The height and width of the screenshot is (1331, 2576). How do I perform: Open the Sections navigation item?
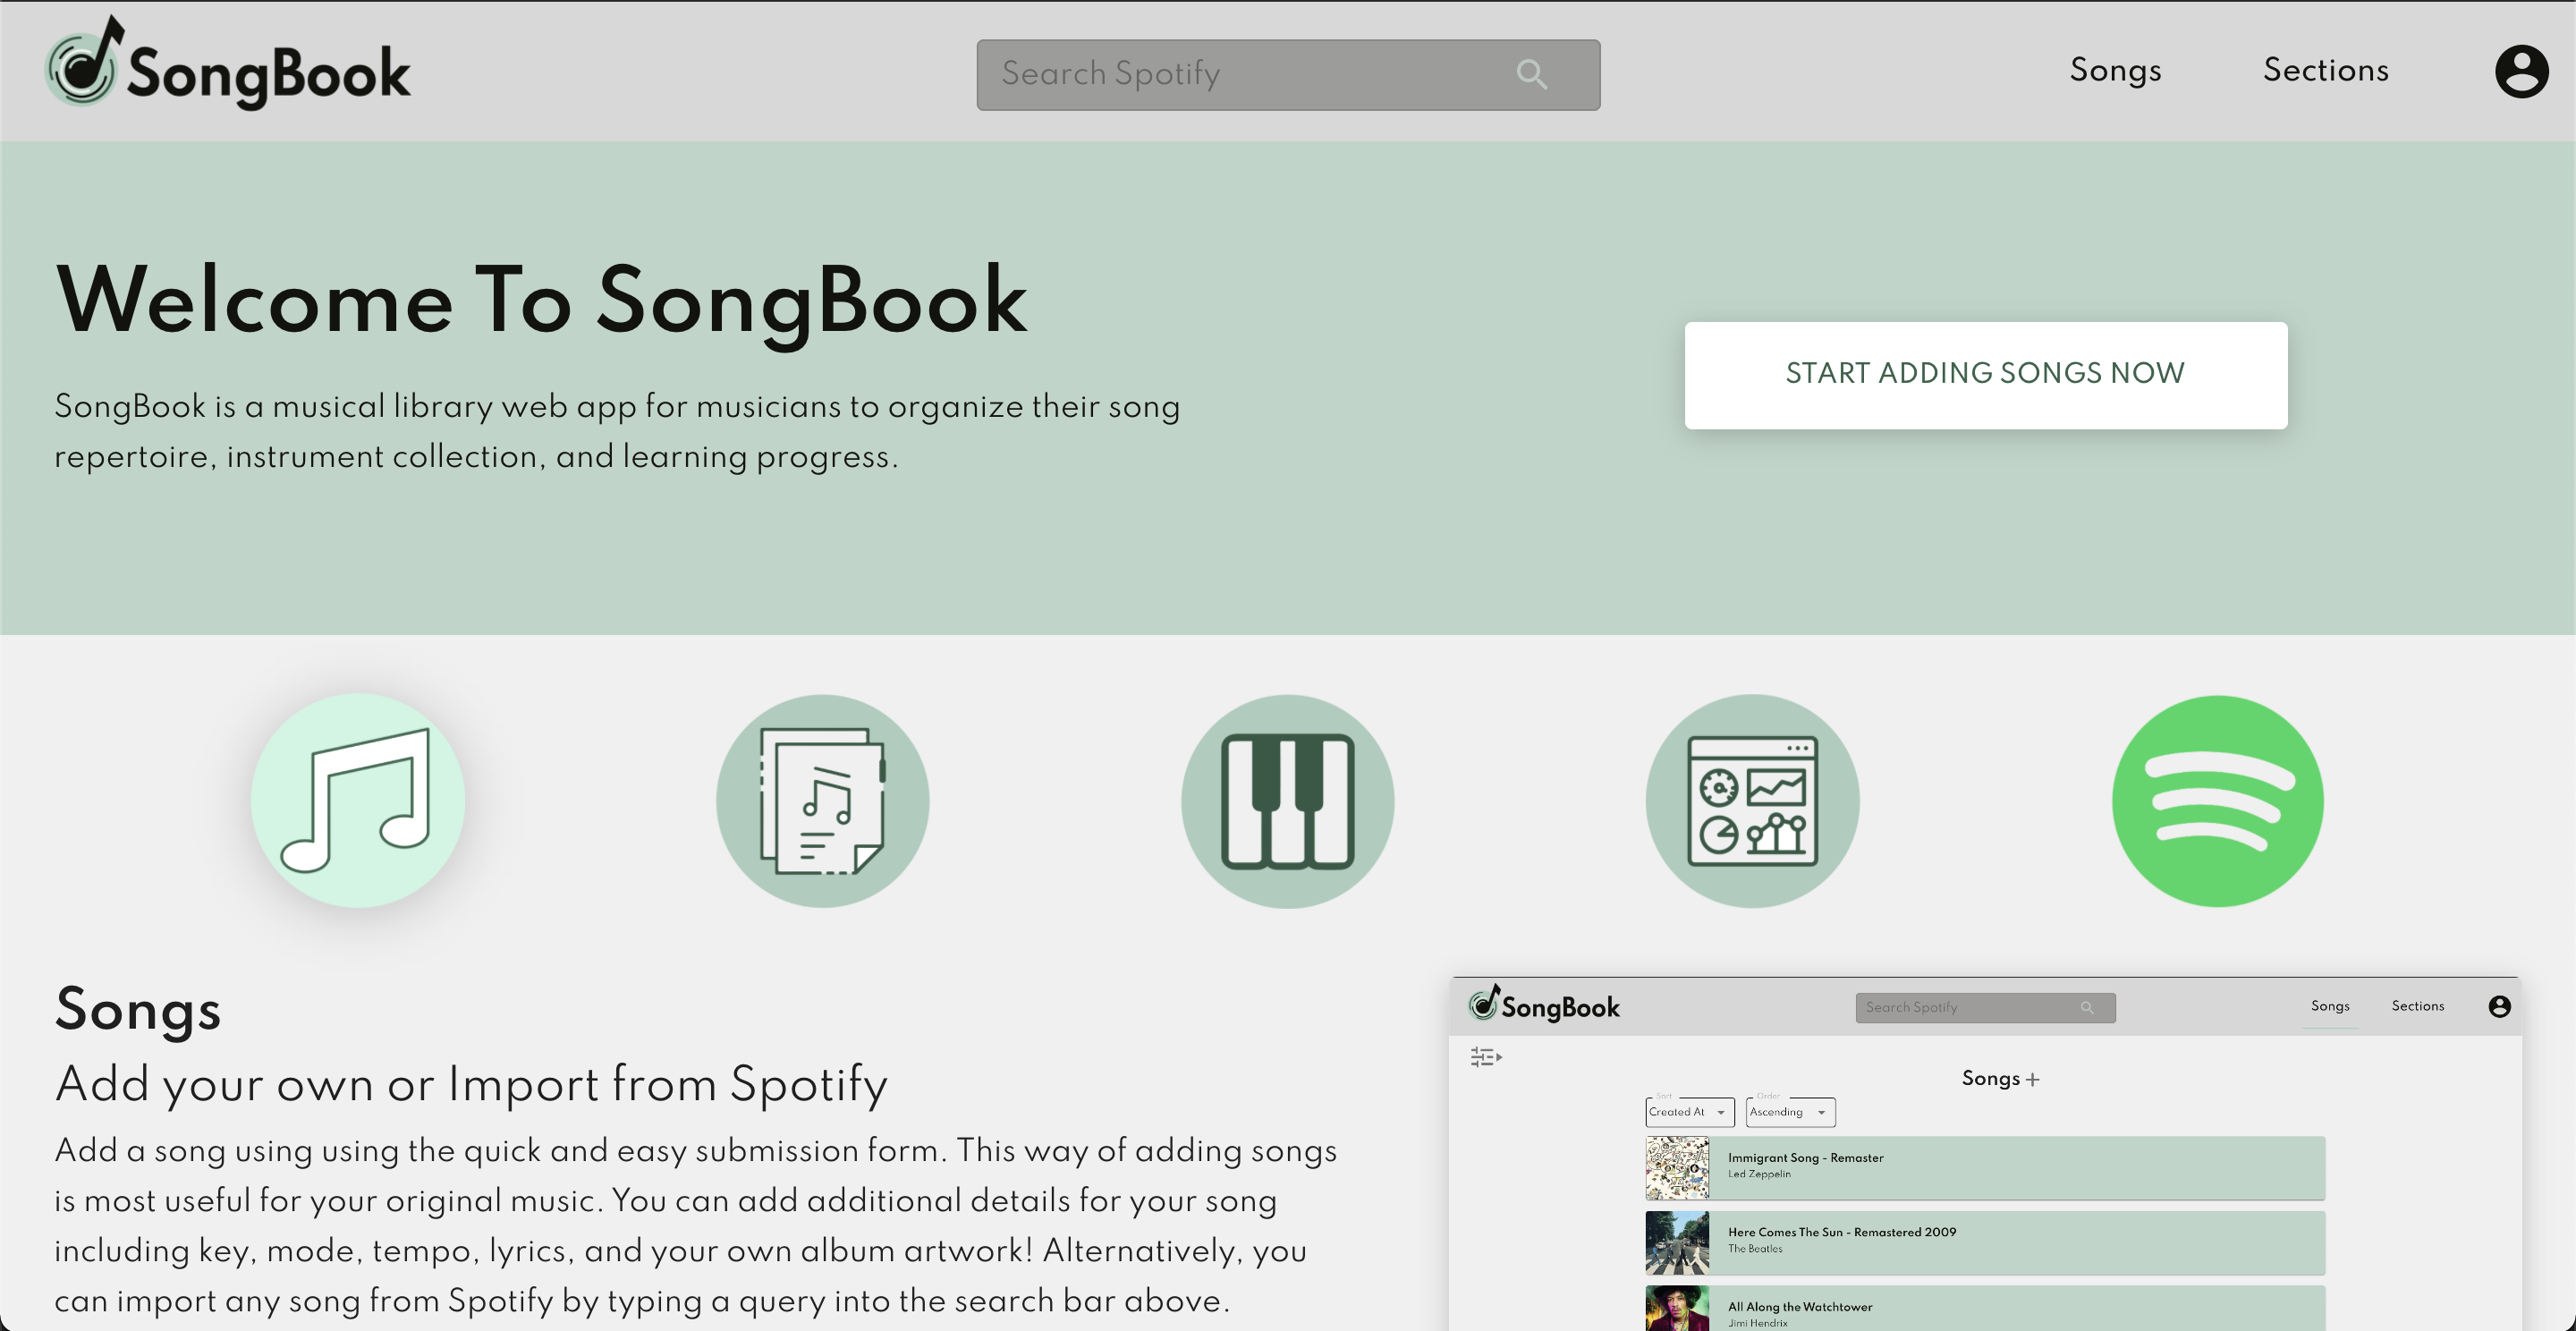coord(2326,70)
